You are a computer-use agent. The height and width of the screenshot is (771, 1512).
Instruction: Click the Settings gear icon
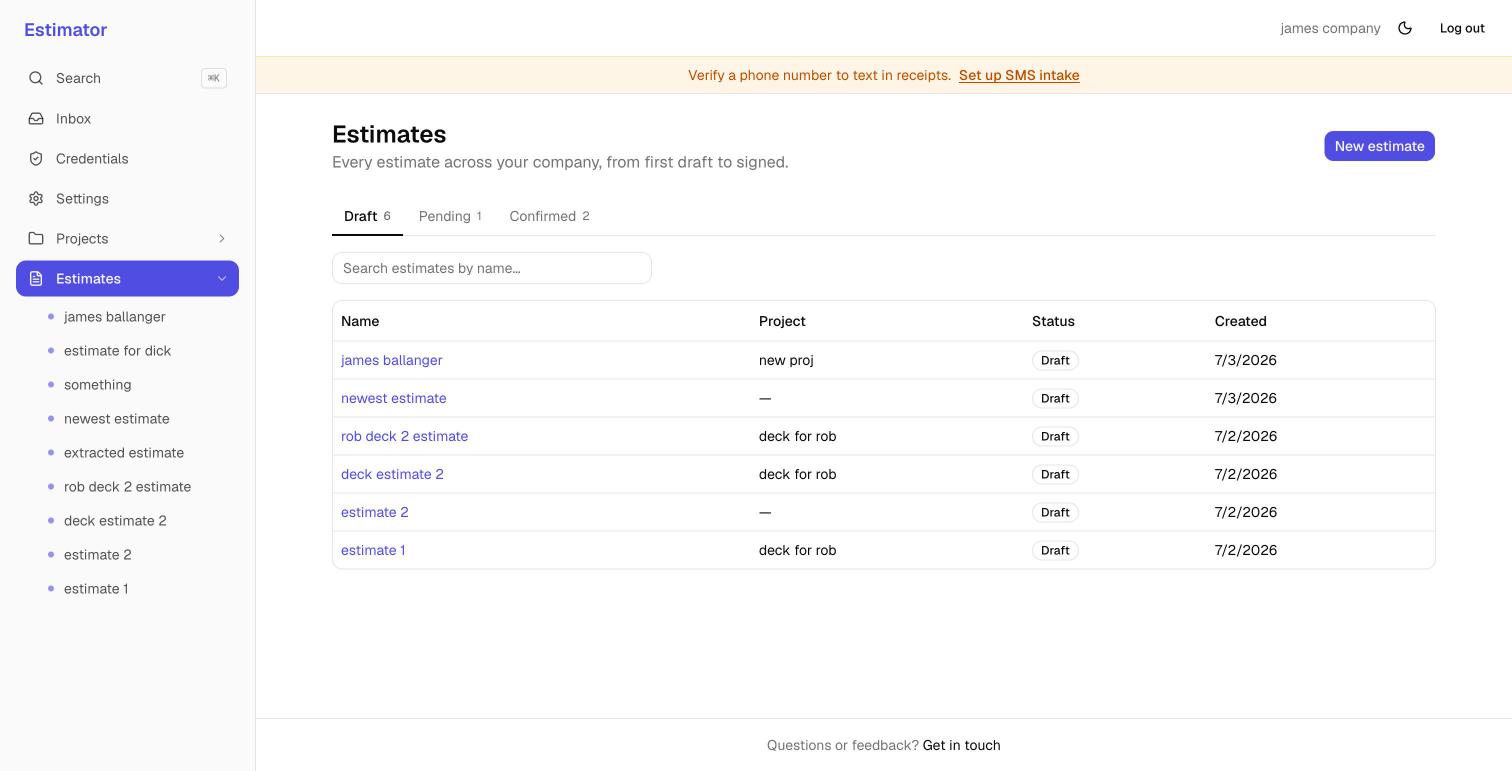click(36, 198)
